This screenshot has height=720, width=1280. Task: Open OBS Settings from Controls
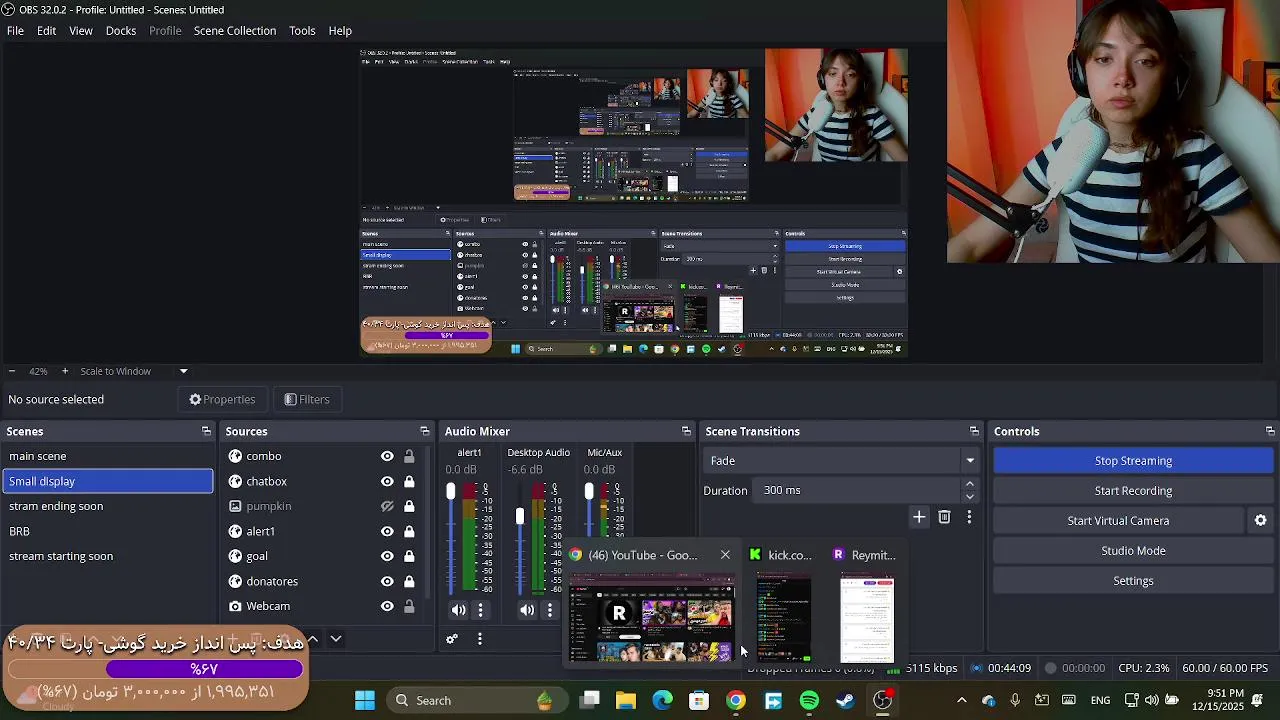[x=1133, y=581]
